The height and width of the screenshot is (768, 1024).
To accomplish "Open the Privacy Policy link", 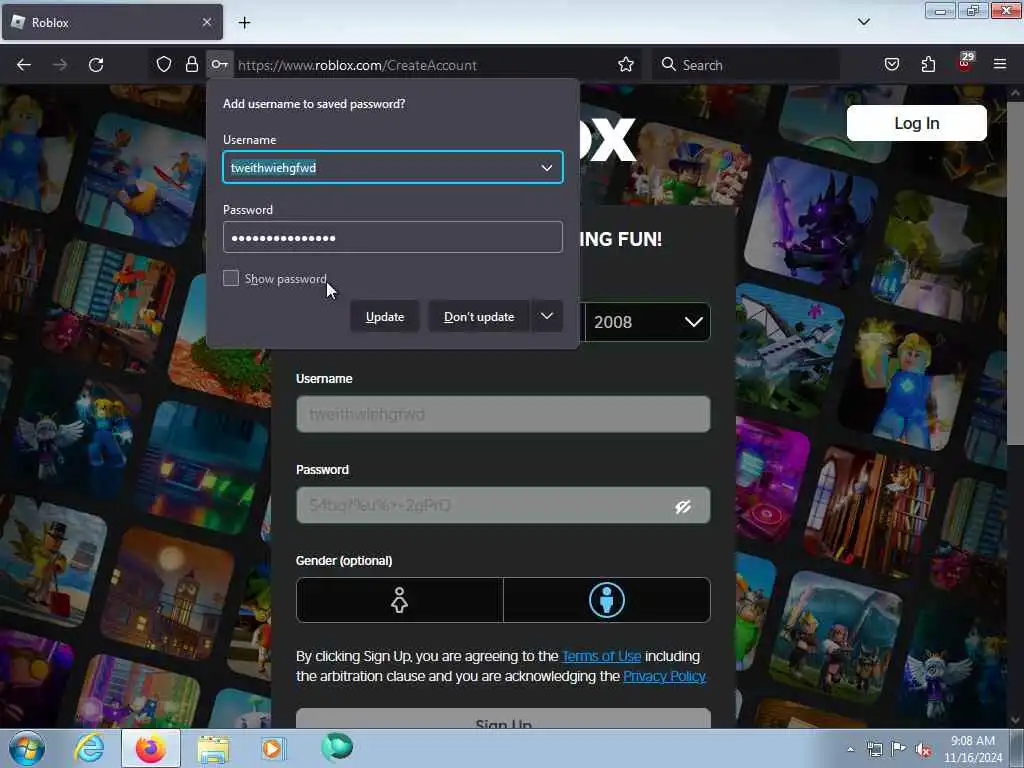I will coord(664,676).
